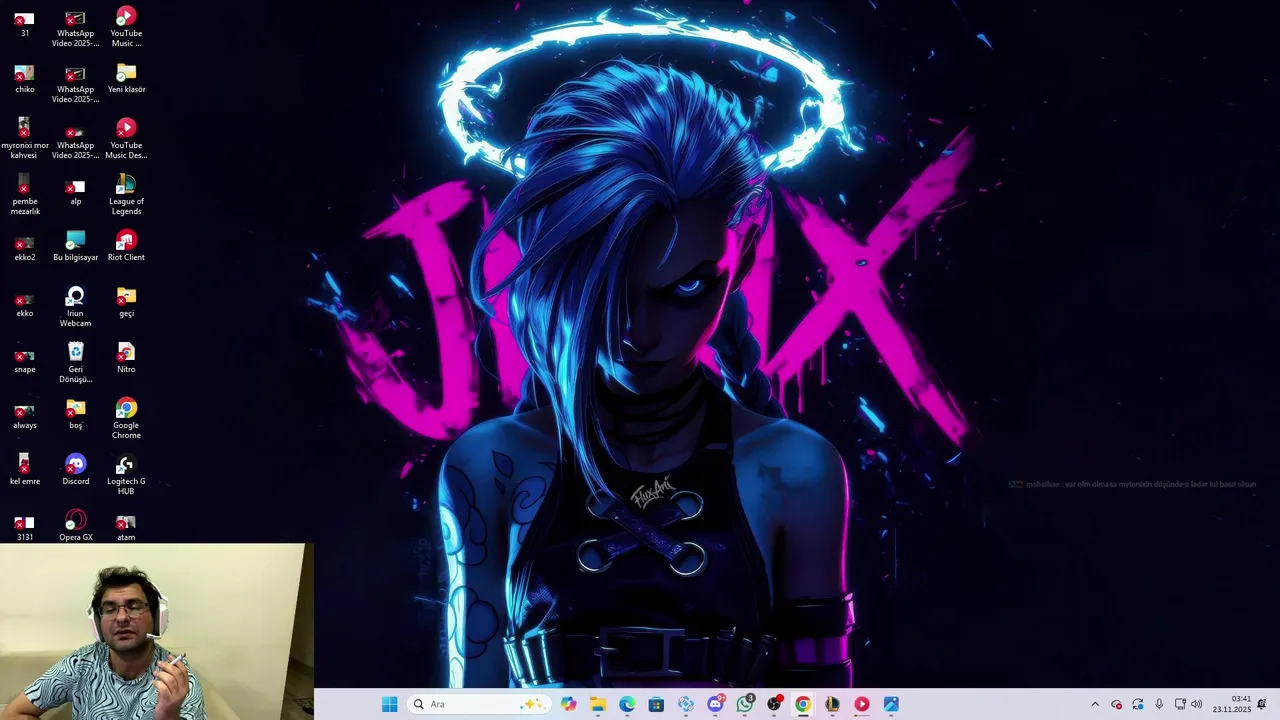
Task: Switch to Google Chrome in taskbar
Action: (803, 704)
